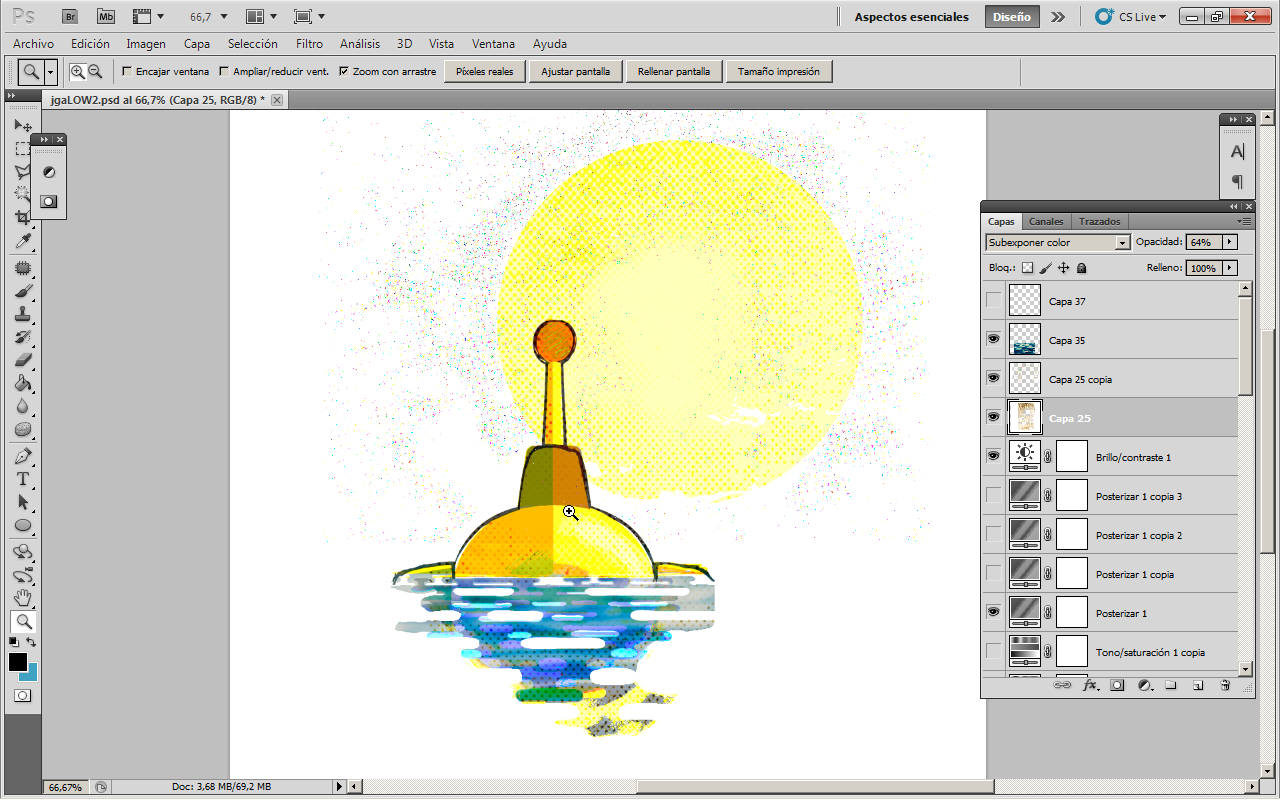
Task: Open Paragraph panel icon
Action: point(1238,182)
